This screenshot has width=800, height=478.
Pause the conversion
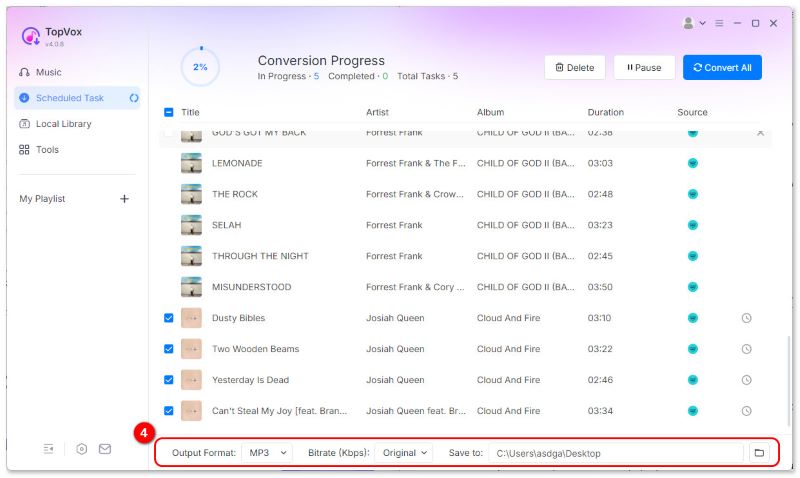pyautogui.click(x=644, y=67)
